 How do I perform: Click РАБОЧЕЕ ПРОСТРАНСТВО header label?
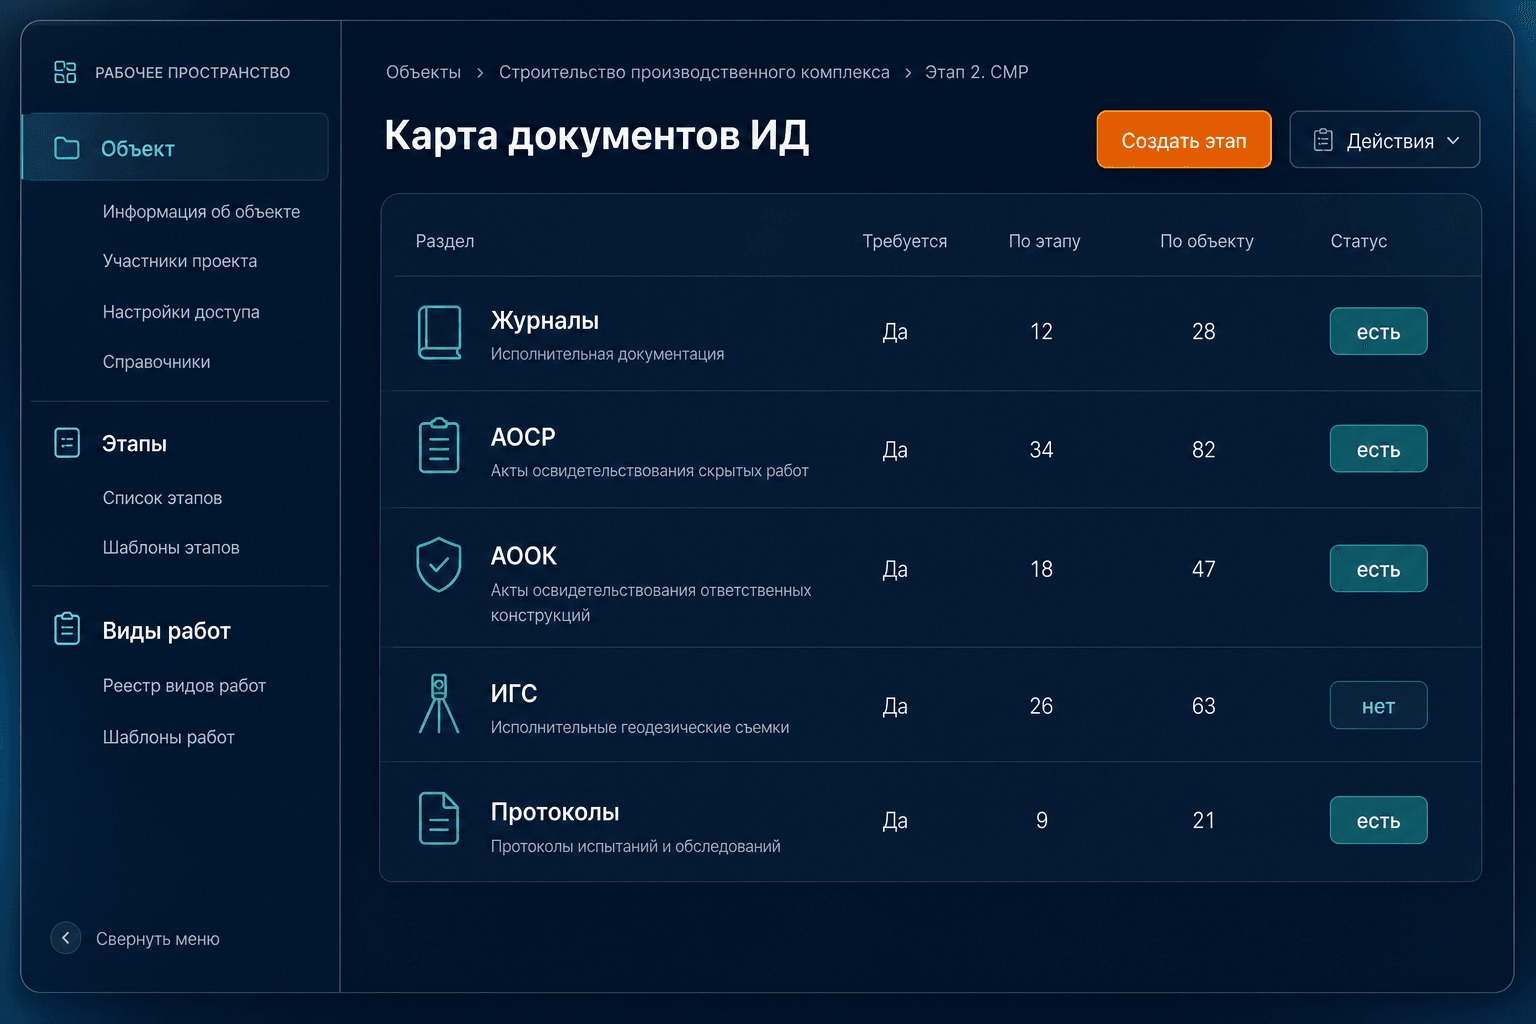click(x=192, y=73)
